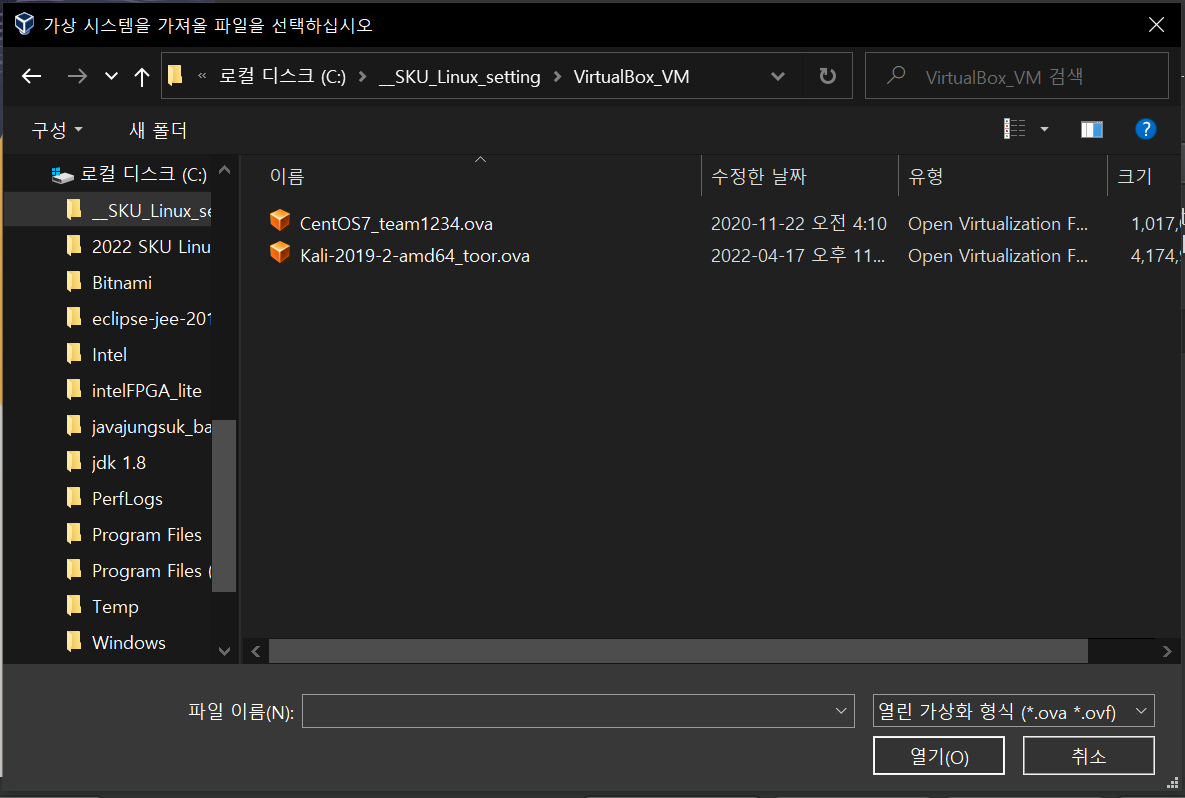Click the Kali OVA box icon
Viewport: 1185px width, 798px height.
click(280, 252)
